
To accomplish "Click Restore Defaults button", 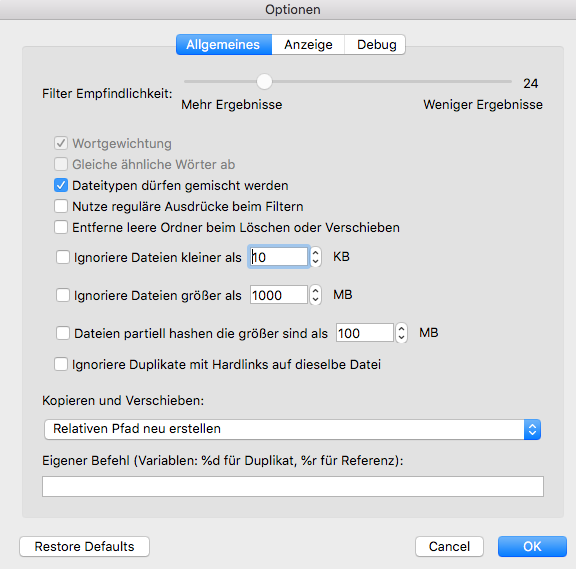I will pyautogui.click(x=84, y=546).
